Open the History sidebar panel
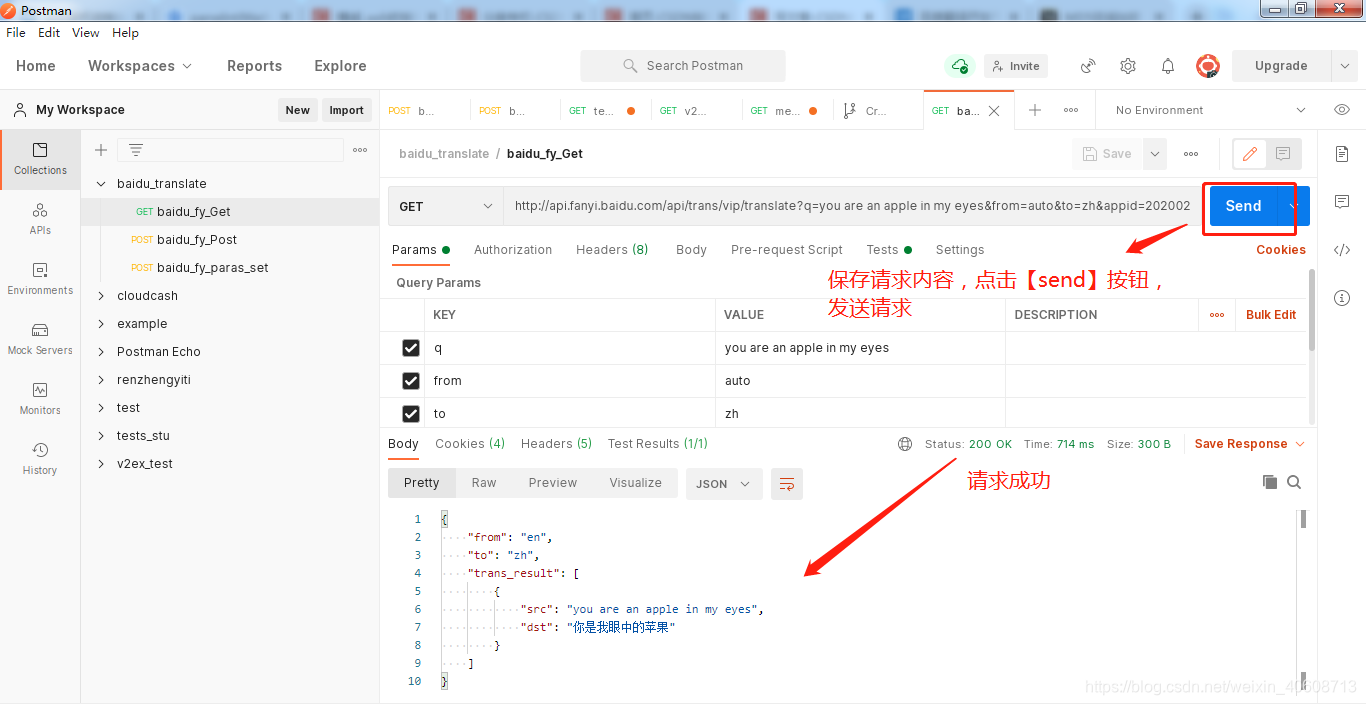The image size is (1366, 705). pyautogui.click(x=40, y=459)
